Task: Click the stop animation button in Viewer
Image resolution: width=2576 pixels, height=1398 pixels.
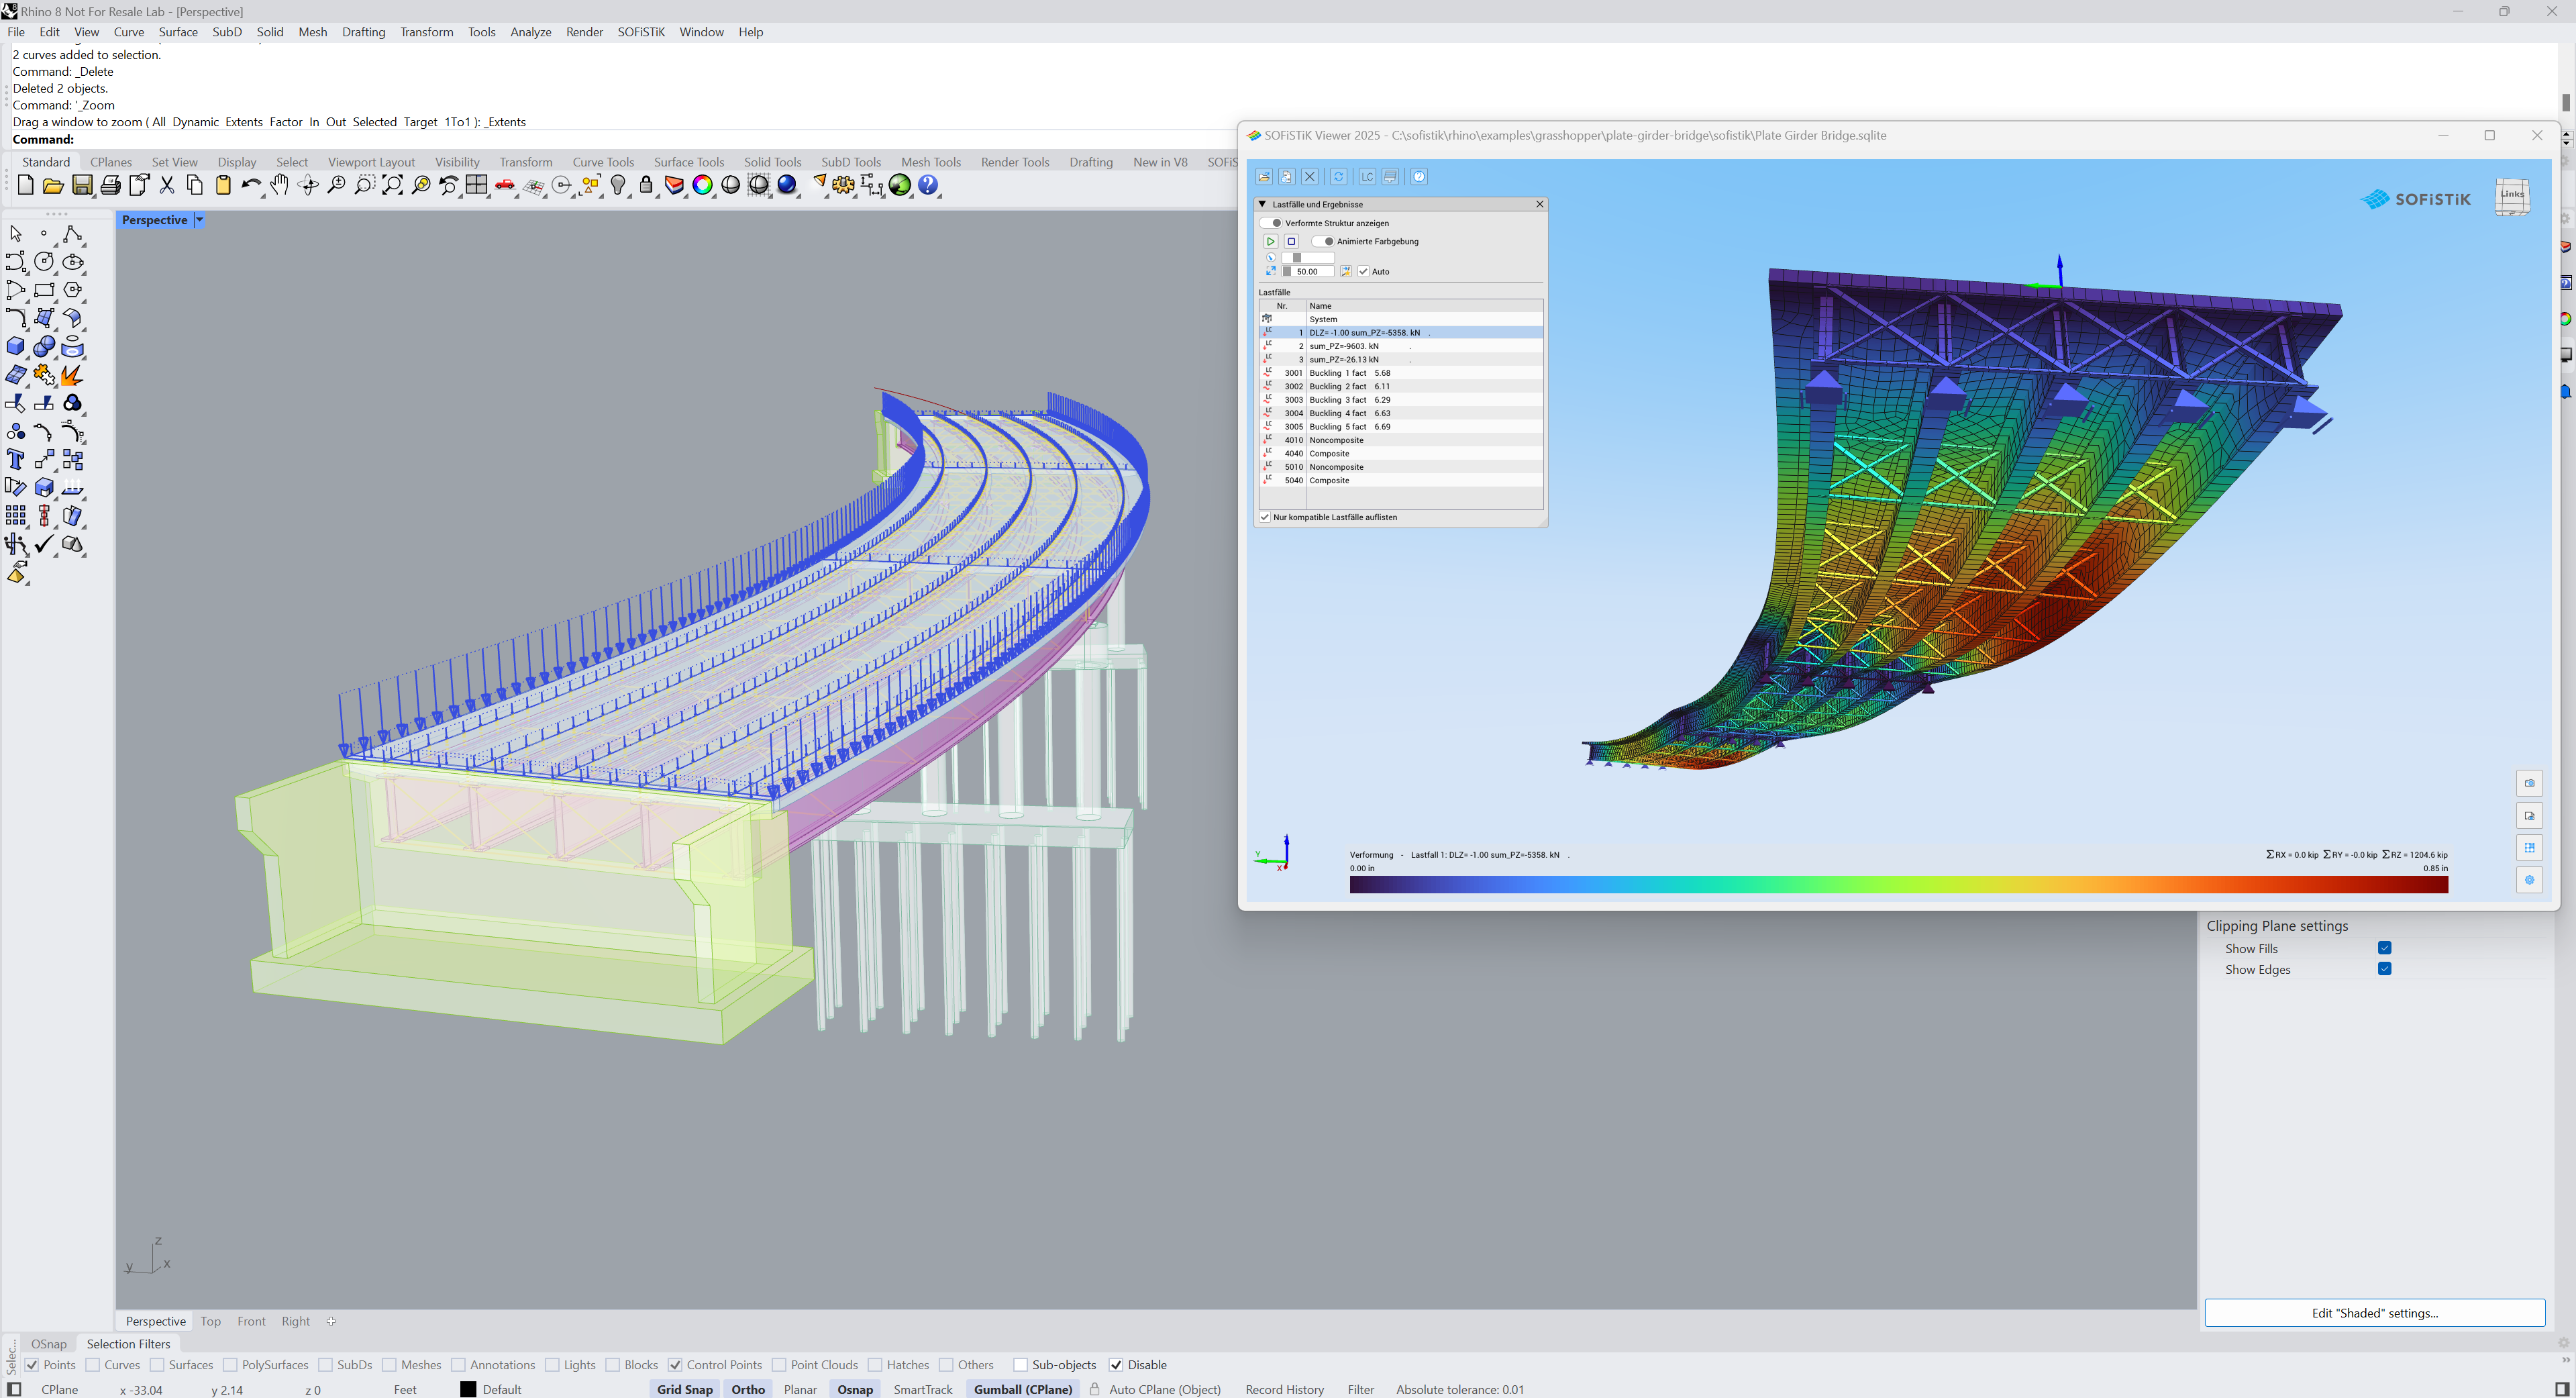Action: [x=1291, y=242]
